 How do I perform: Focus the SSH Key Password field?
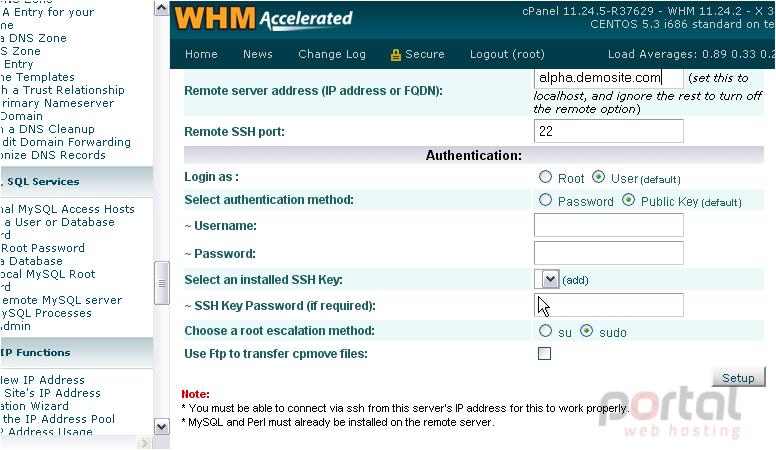[x=609, y=305]
